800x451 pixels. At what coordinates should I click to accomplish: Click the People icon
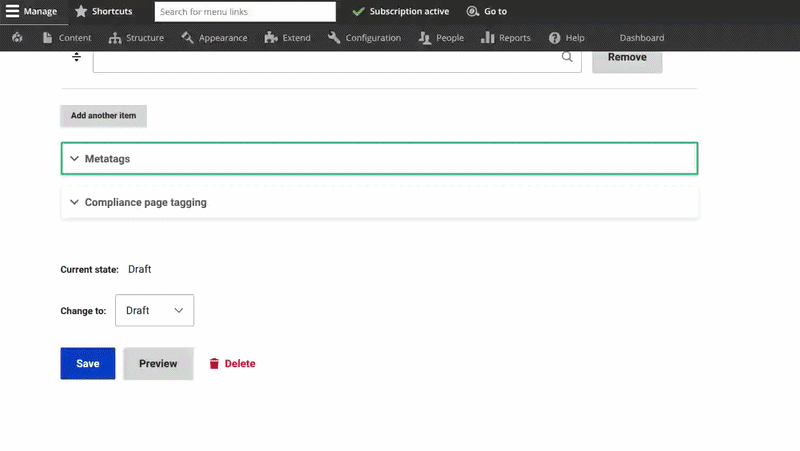(424, 38)
